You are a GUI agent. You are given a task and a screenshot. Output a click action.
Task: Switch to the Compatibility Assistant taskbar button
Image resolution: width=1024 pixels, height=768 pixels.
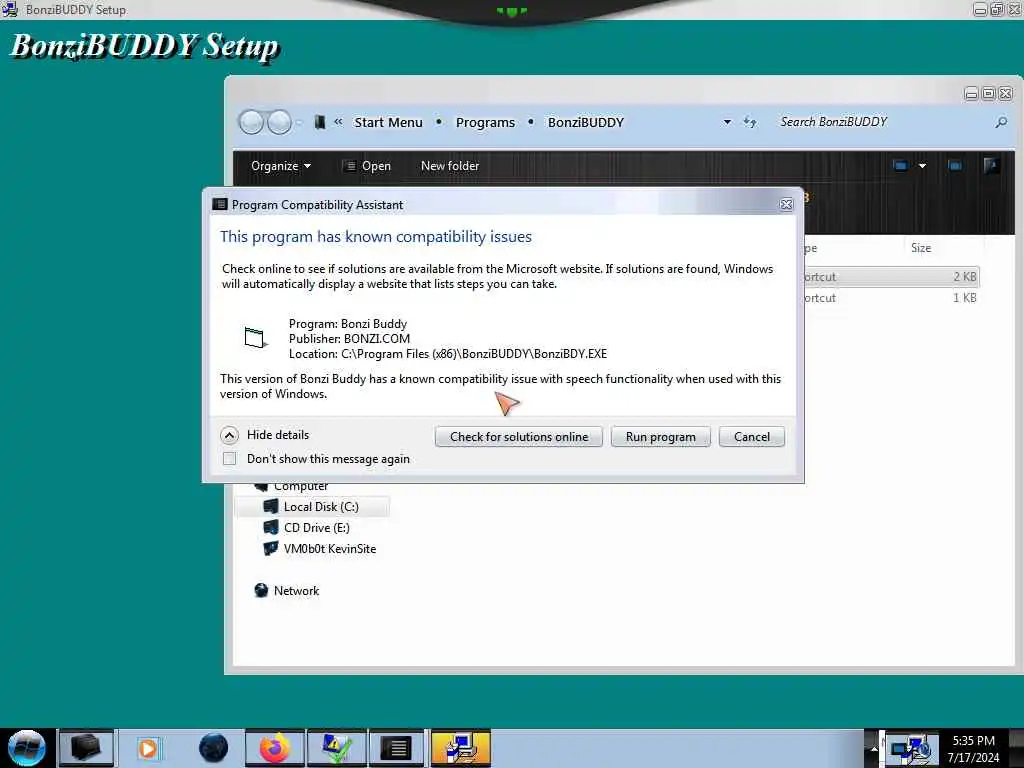click(396, 748)
